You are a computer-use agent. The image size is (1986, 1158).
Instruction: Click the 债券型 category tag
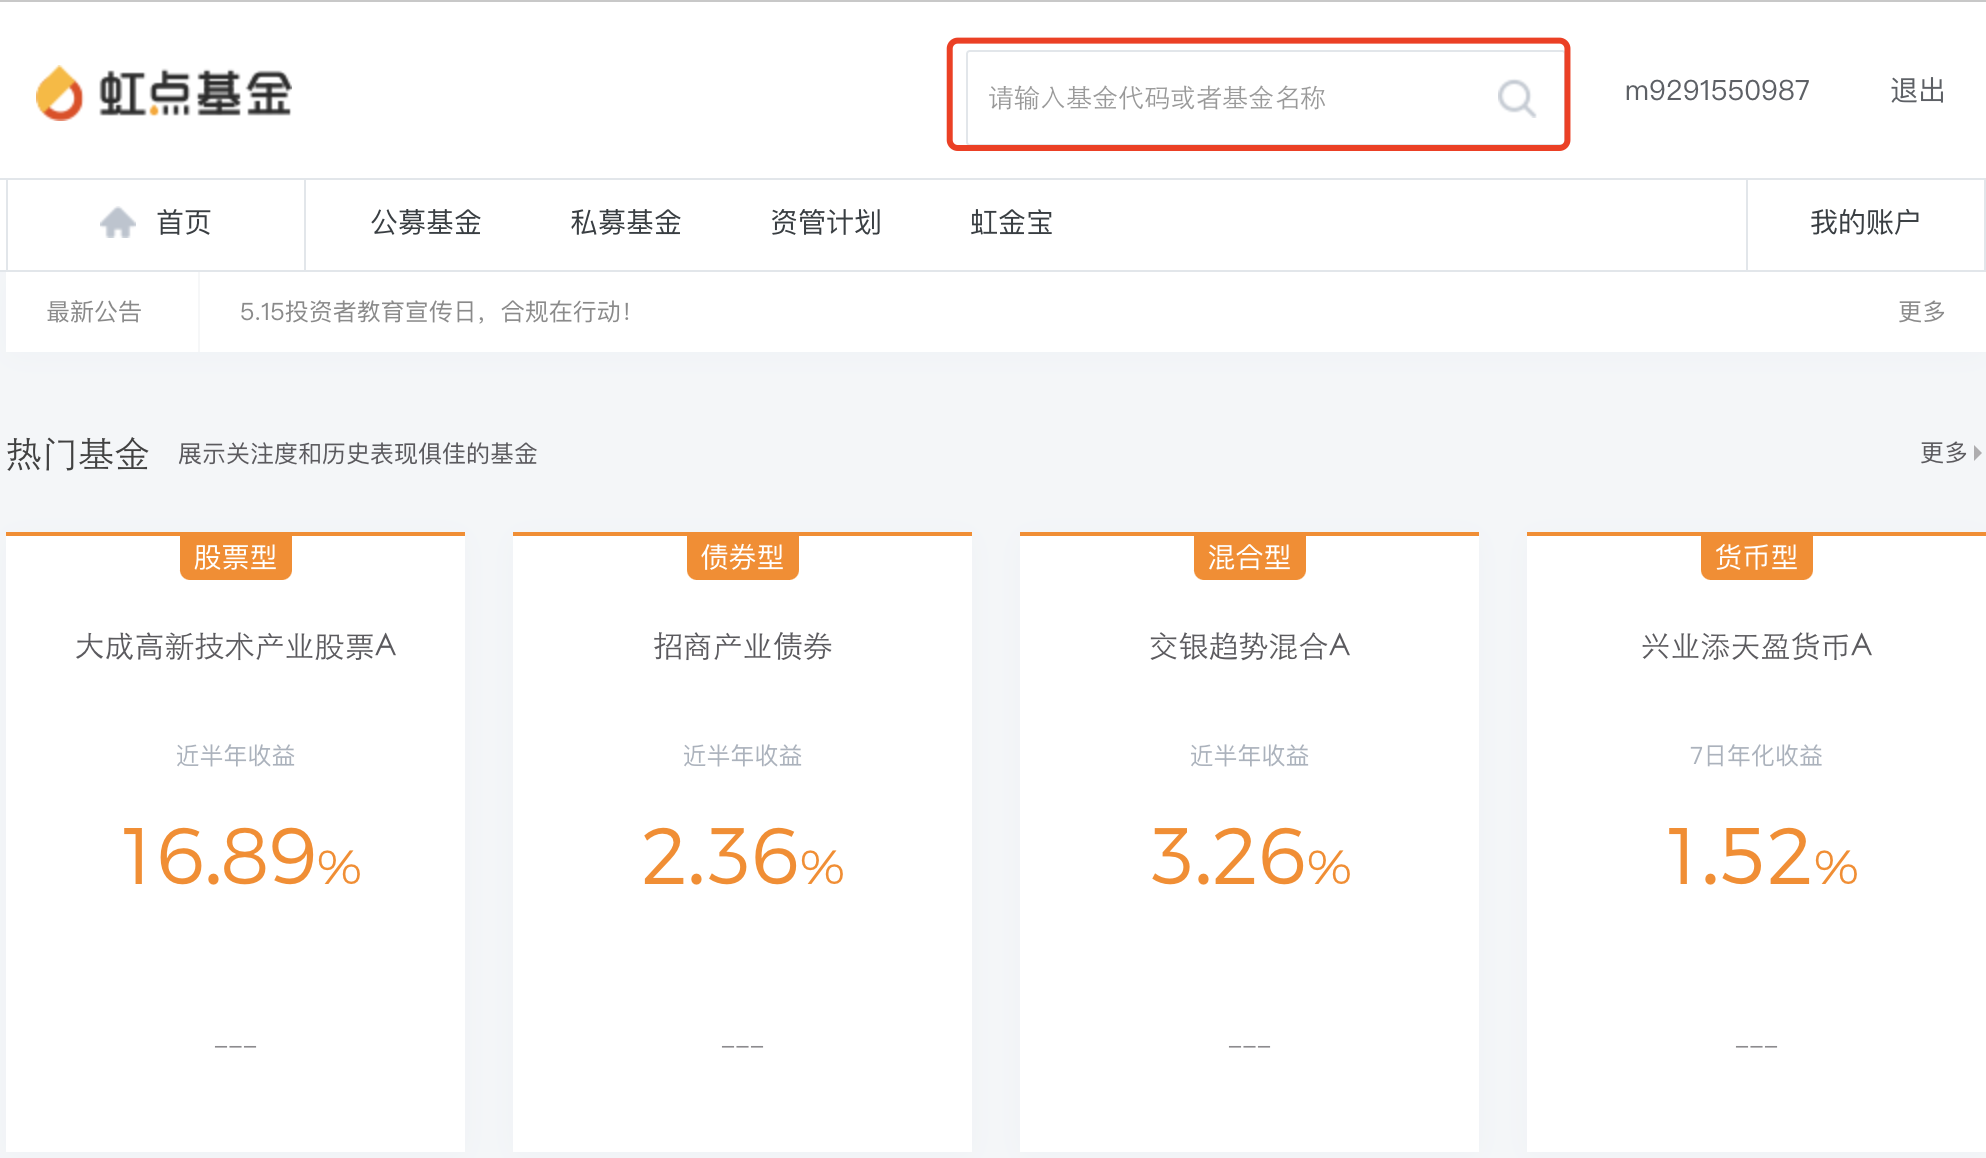pos(742,557)
